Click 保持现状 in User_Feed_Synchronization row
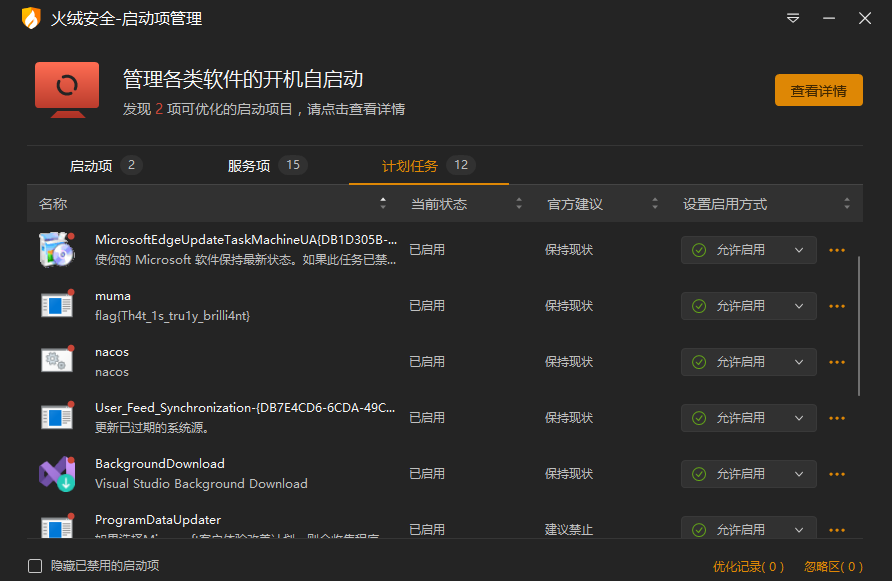Screen dimensions: 892x581 tap(569, 418)
